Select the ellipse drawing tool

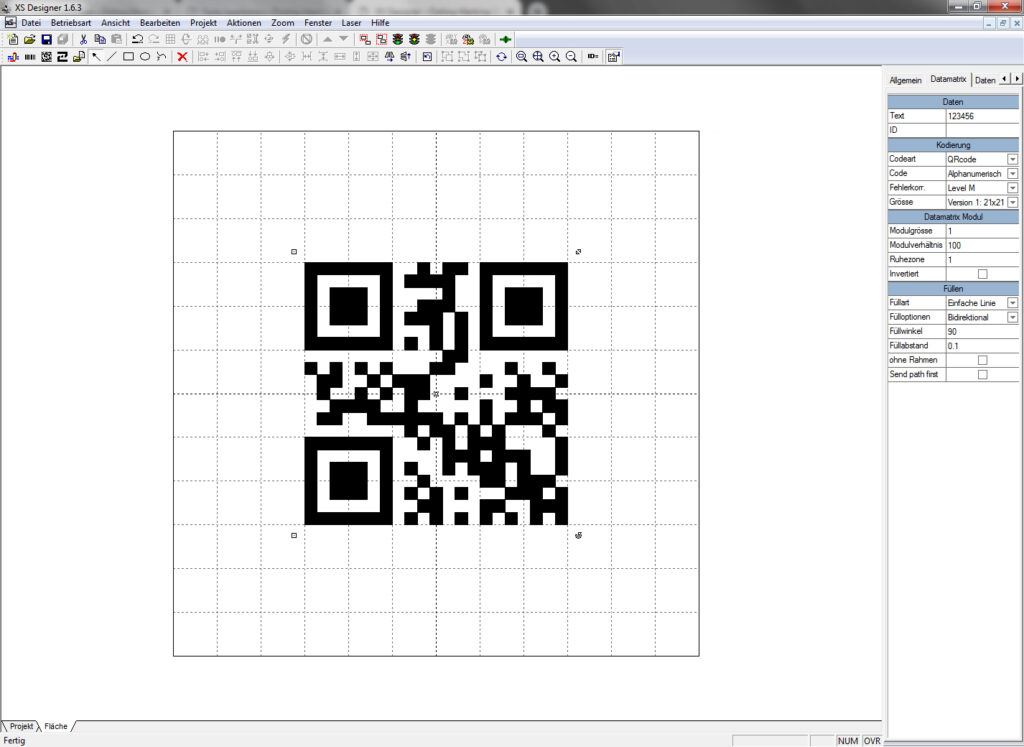(x=144, y=57)
